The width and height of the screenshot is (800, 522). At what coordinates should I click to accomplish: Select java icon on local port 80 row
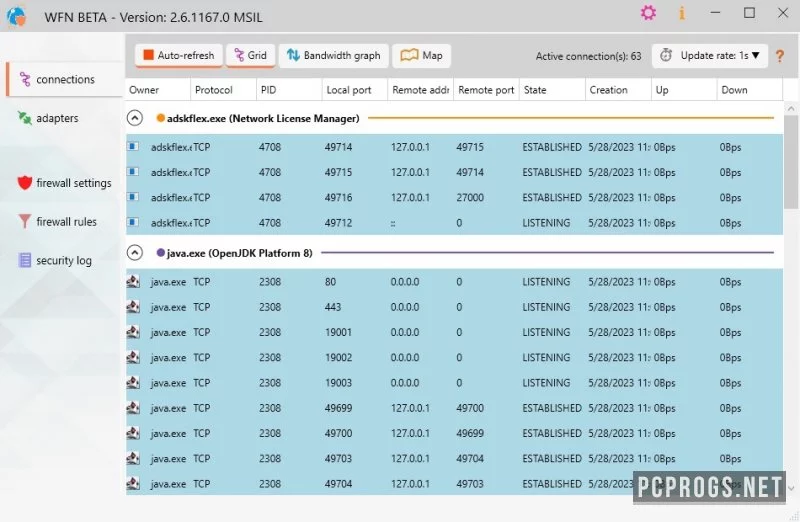133,281
